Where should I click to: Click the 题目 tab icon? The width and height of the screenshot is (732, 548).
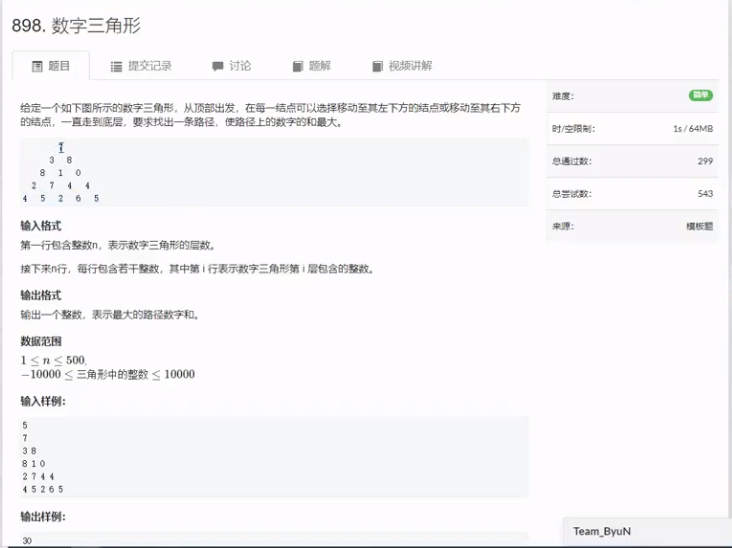click(37, 66)
